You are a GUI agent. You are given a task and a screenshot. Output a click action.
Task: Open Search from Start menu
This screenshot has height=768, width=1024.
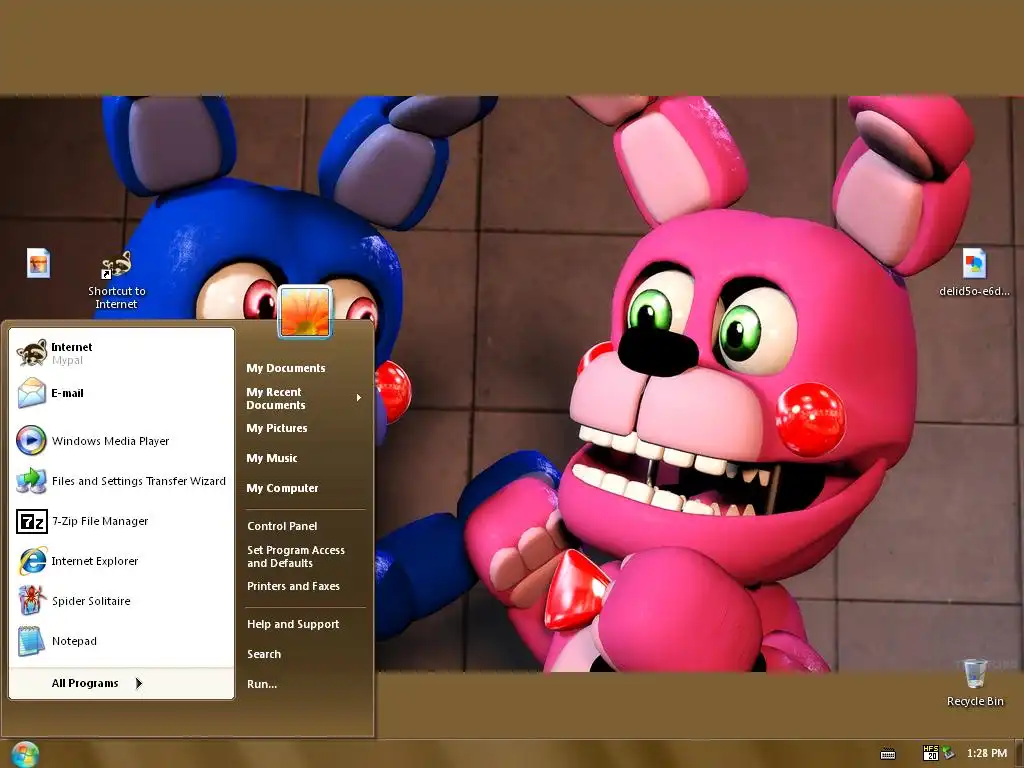pos(264,654)
